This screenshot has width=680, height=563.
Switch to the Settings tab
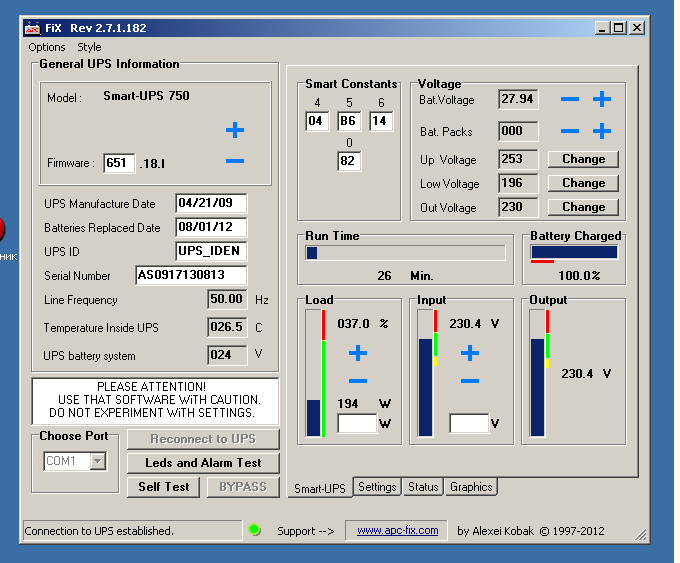click(377, 487)
